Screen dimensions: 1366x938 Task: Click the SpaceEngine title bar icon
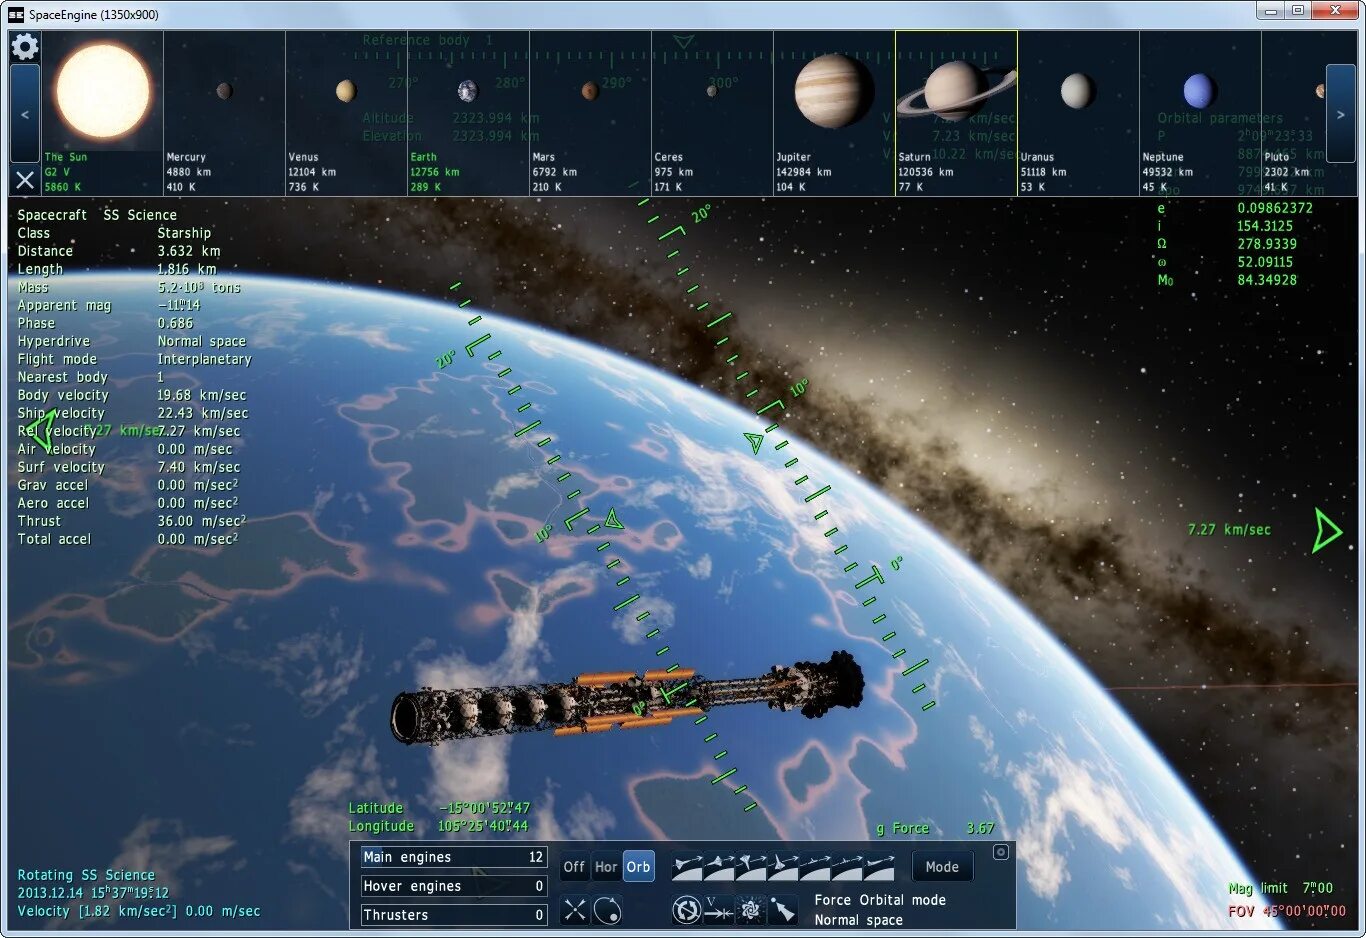pyautogui.click(x=16, y=14)
